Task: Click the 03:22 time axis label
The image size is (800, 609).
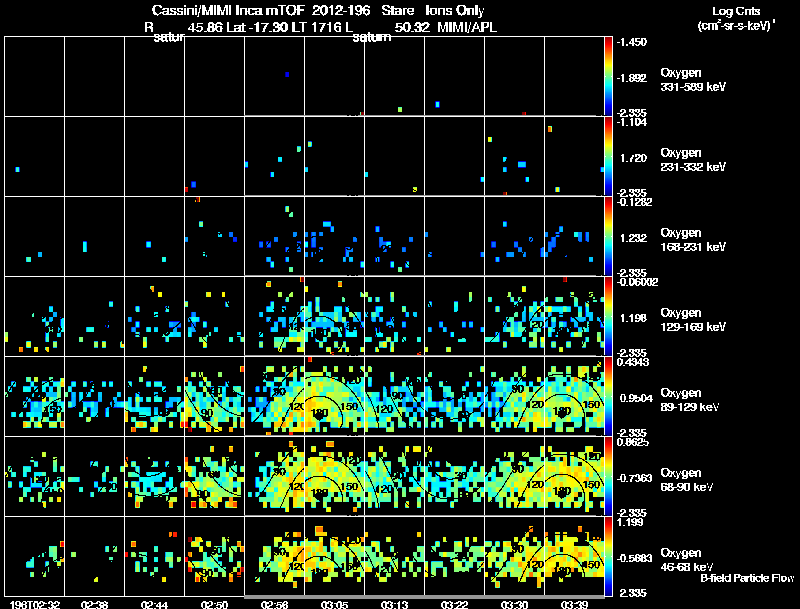Action: 454,604
